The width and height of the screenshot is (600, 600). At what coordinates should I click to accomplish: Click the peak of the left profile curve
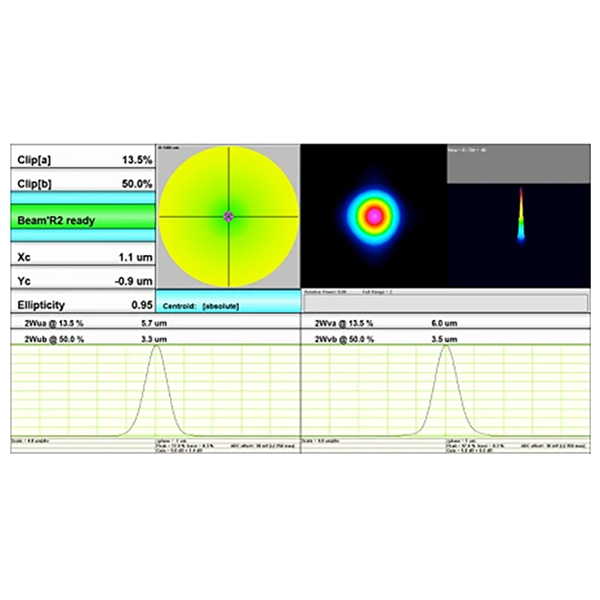(x=155, y=350)
